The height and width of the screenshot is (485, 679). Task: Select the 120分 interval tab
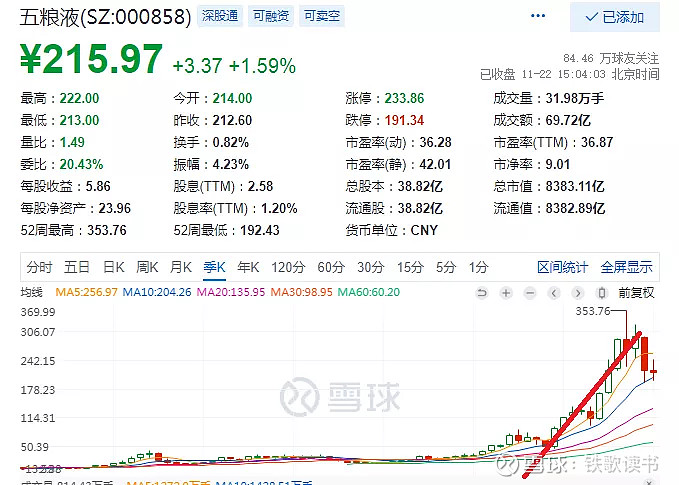pyautogui.click(x=288, y=267)
